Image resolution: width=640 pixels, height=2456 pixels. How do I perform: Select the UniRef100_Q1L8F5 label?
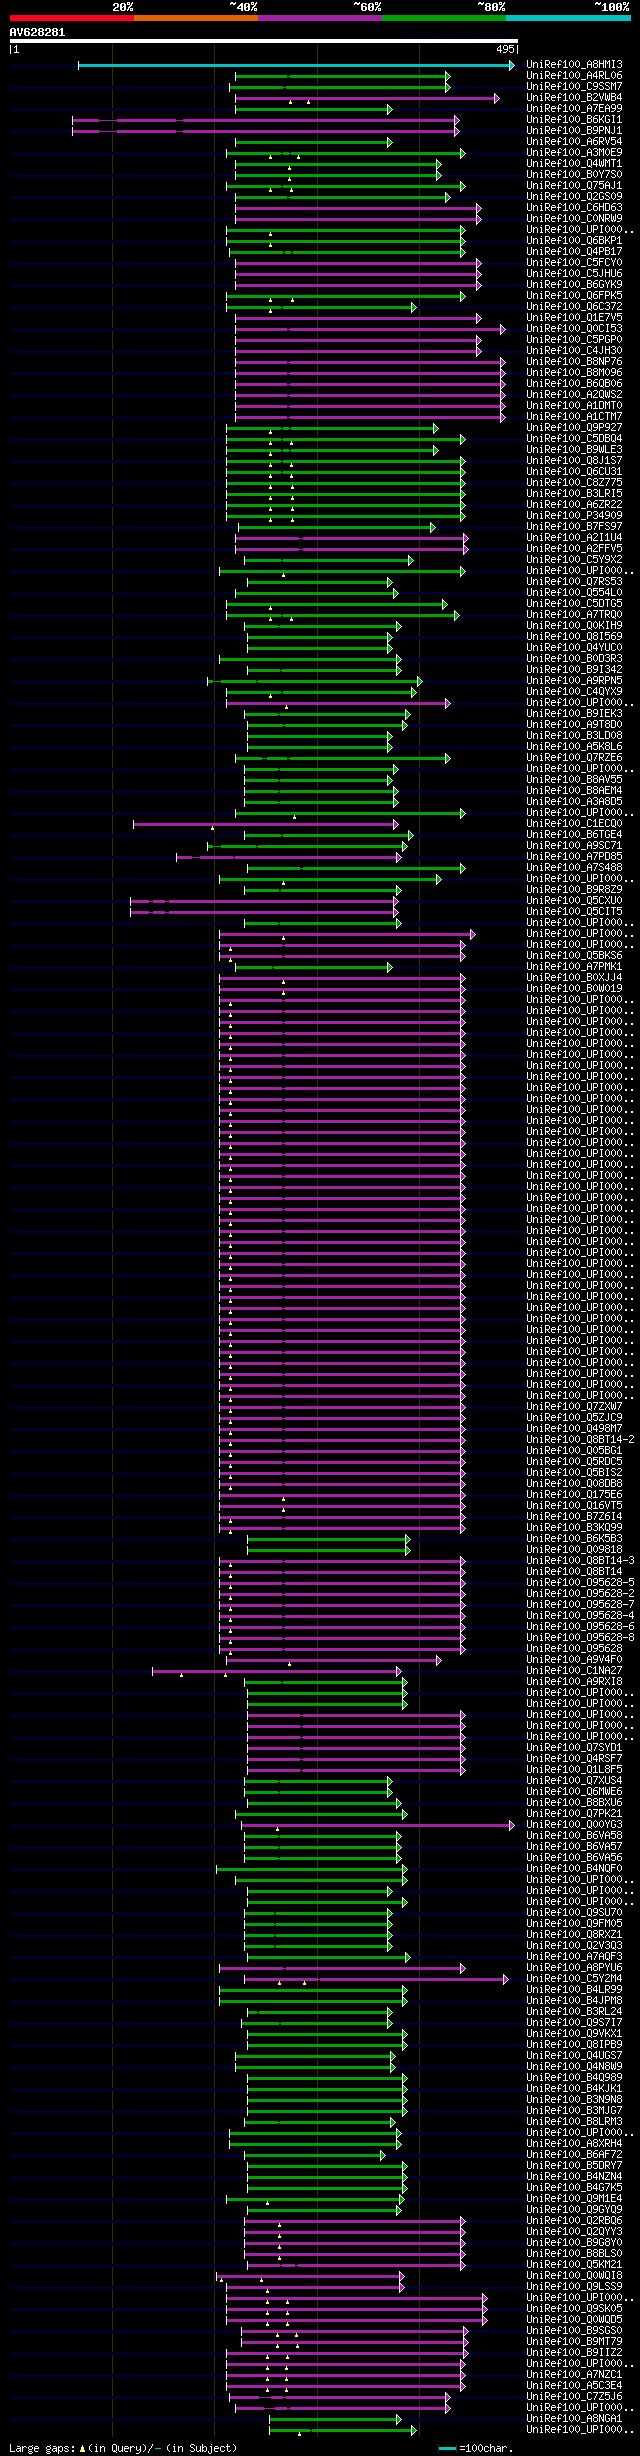(574, 1770)
